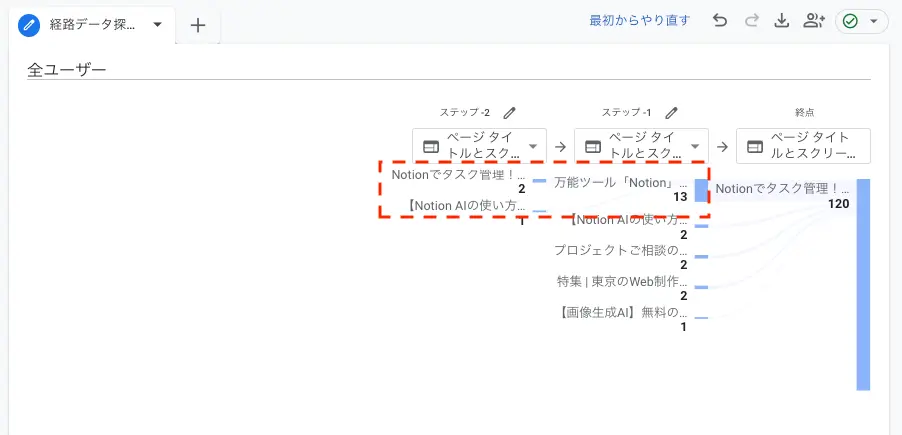Click the 終点 column label
This screenshot has width=902, height=435.
805,113
